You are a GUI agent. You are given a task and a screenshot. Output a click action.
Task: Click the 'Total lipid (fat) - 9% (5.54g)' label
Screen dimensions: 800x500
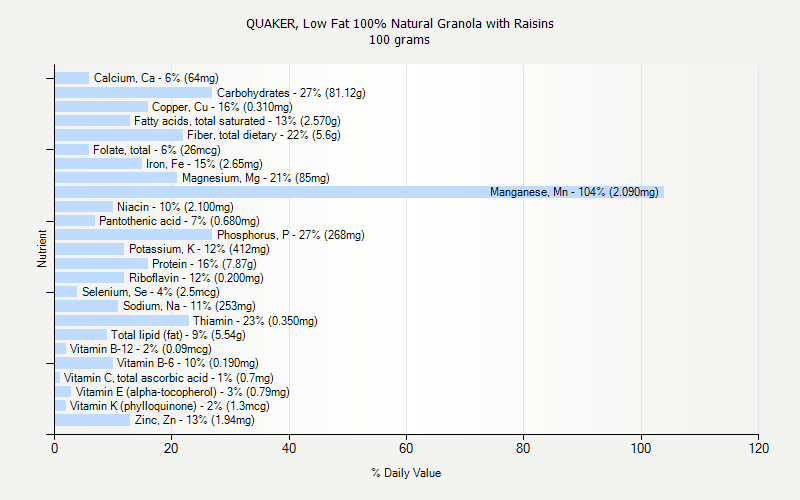coord(178,335)
